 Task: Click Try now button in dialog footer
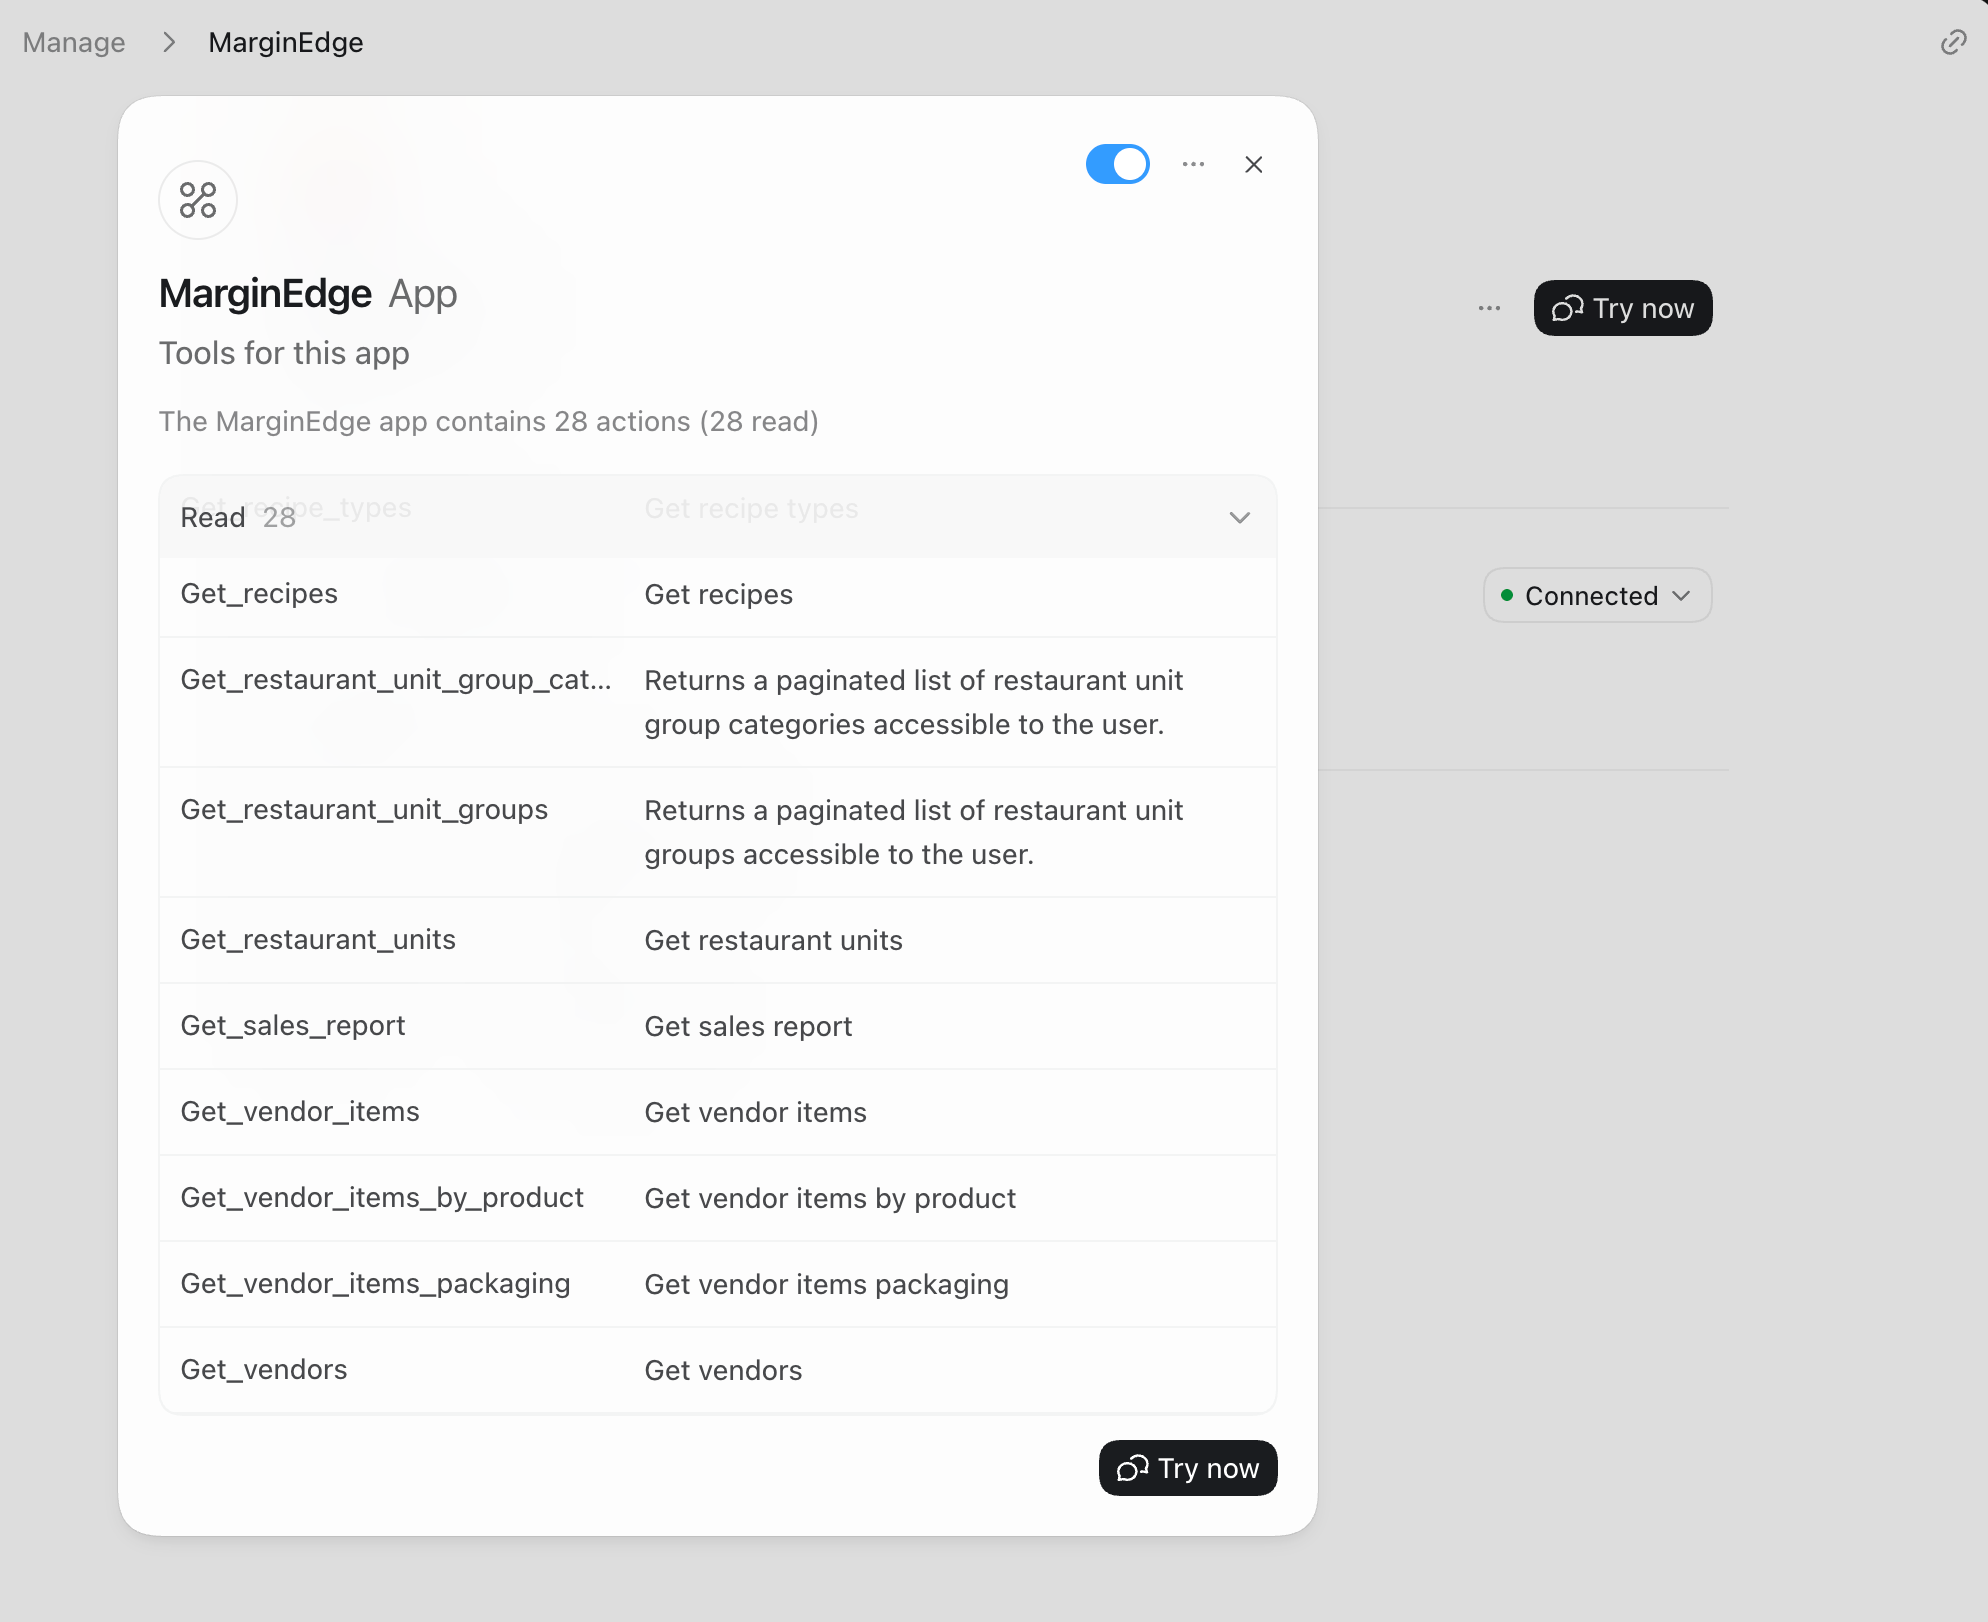coord(1188,1468)
